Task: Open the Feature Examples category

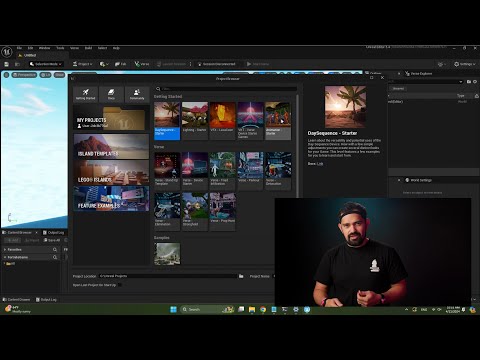Action: pyautogui.click(x=111, y=198)
